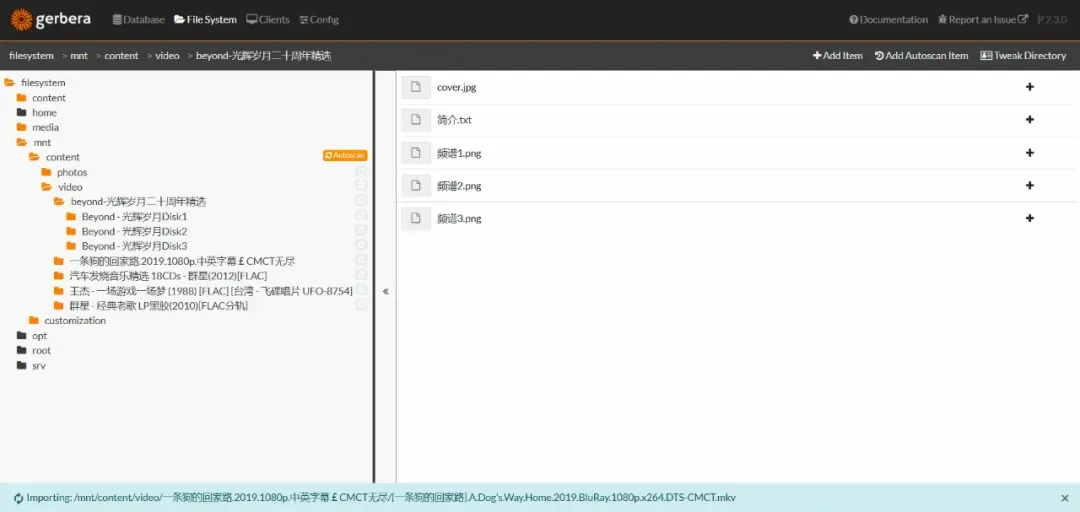Collapse the left tree panel with chevron

click(x=386, y=292)
